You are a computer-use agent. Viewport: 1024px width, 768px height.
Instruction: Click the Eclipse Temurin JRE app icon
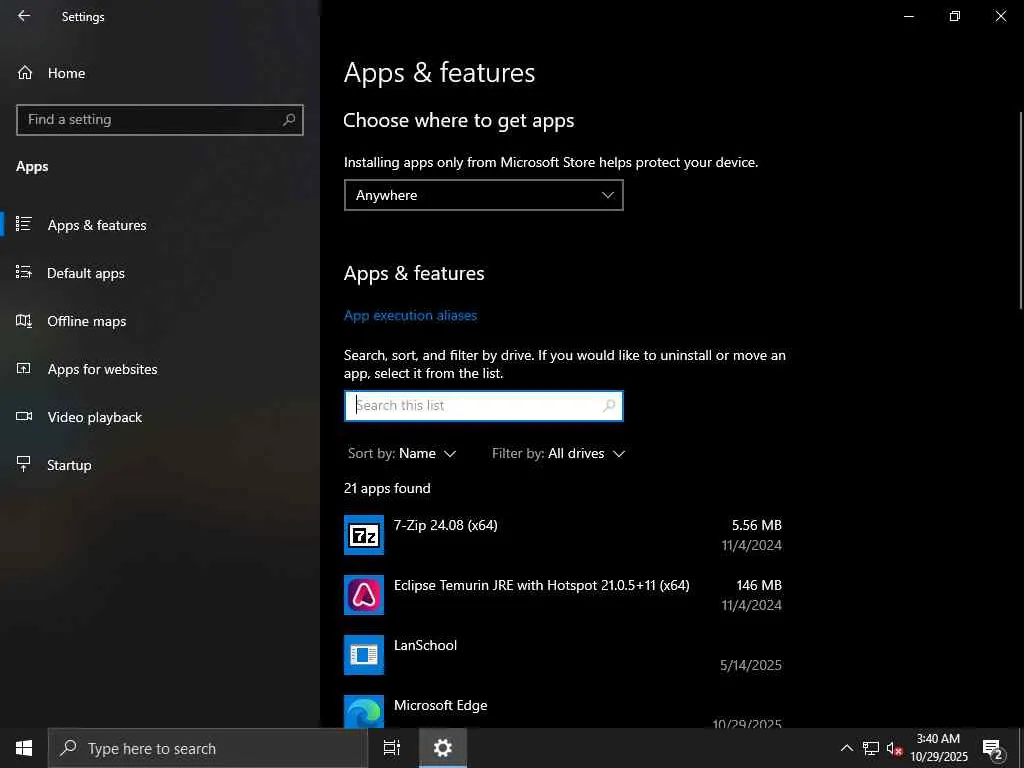coord(364,595)
